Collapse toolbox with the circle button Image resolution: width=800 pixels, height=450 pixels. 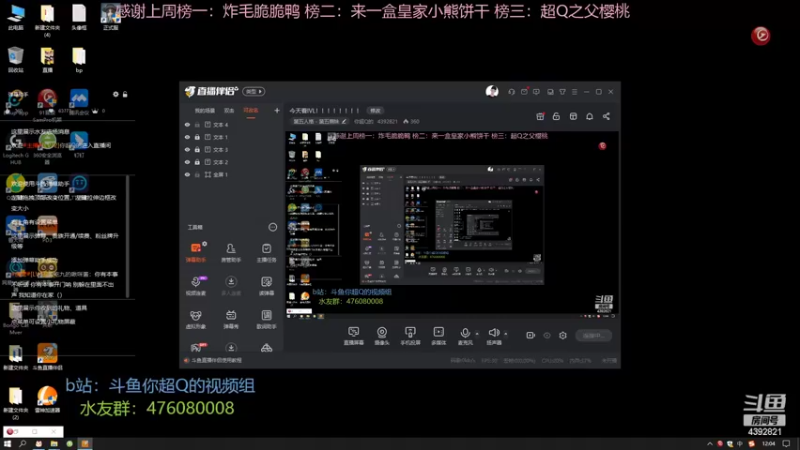tap(273, 227)
